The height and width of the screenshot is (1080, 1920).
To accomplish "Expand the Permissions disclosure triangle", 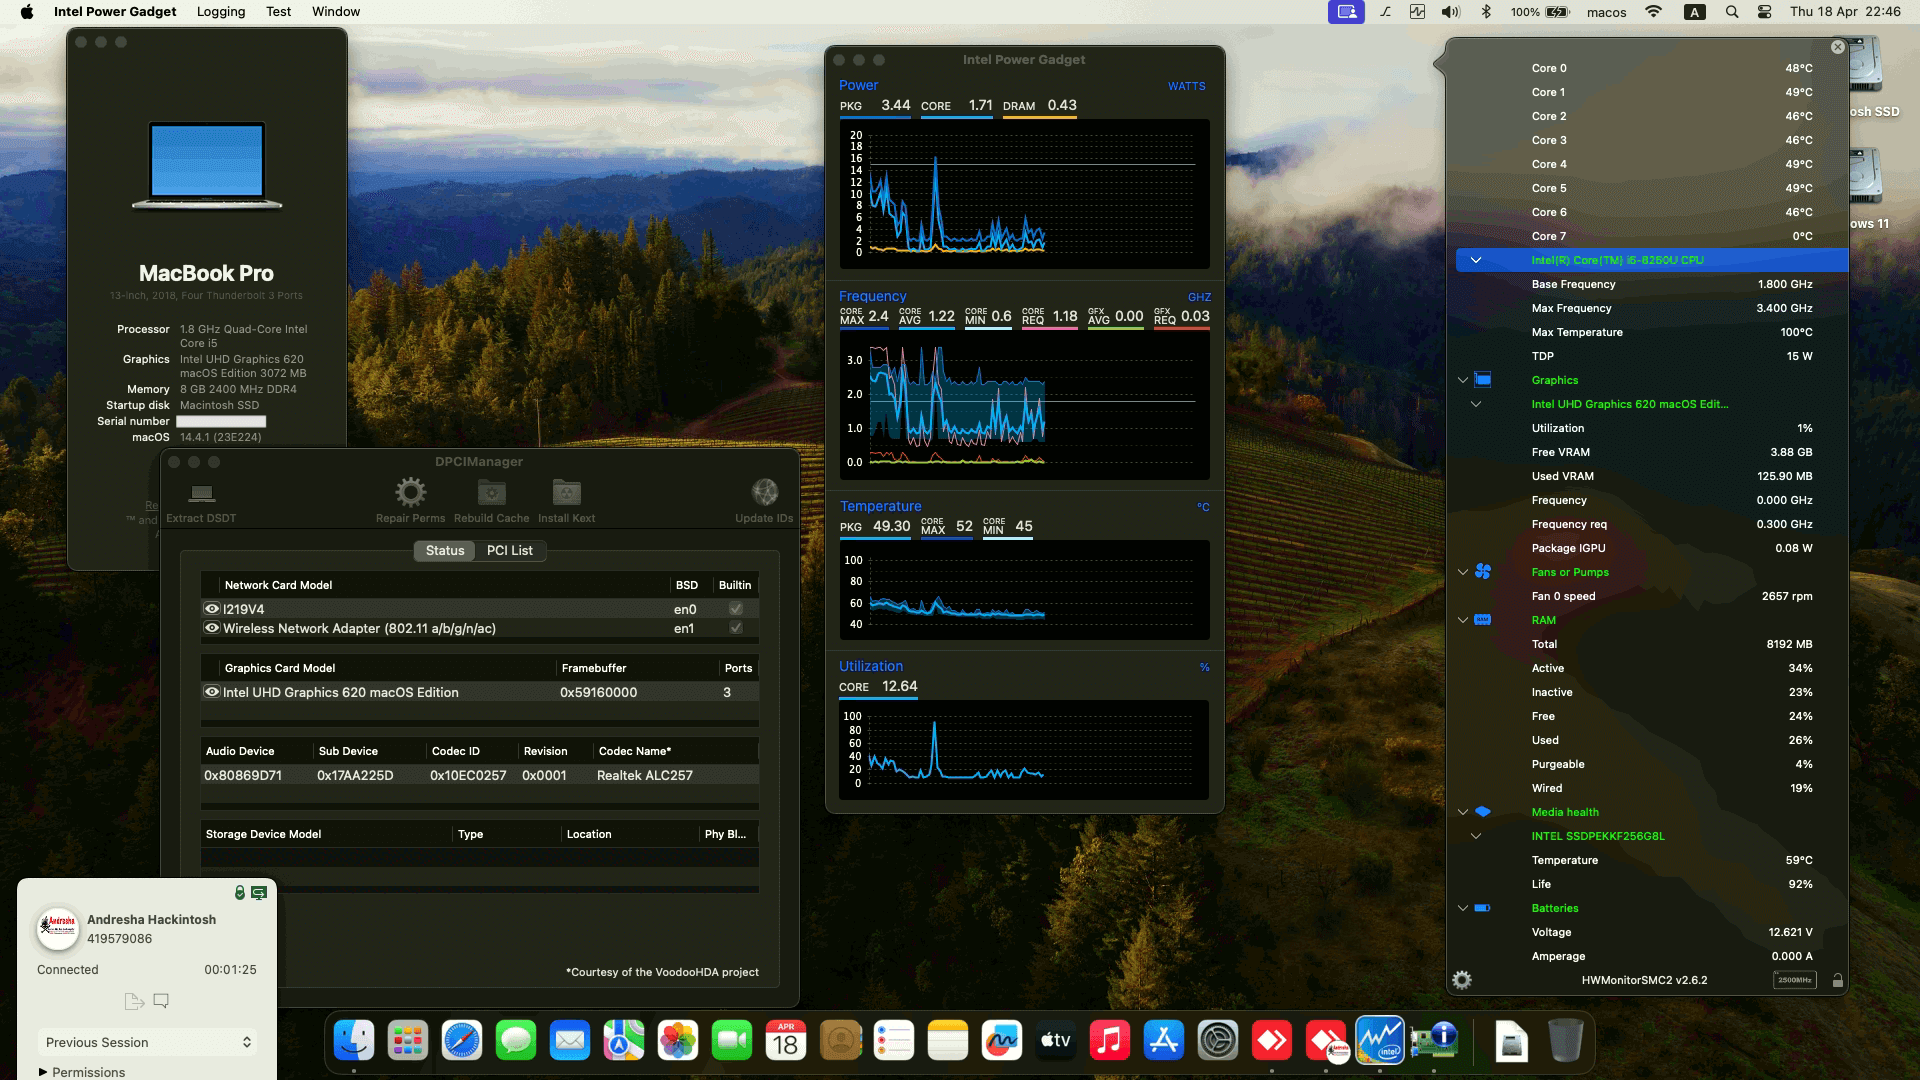I will coord(40,1071).
